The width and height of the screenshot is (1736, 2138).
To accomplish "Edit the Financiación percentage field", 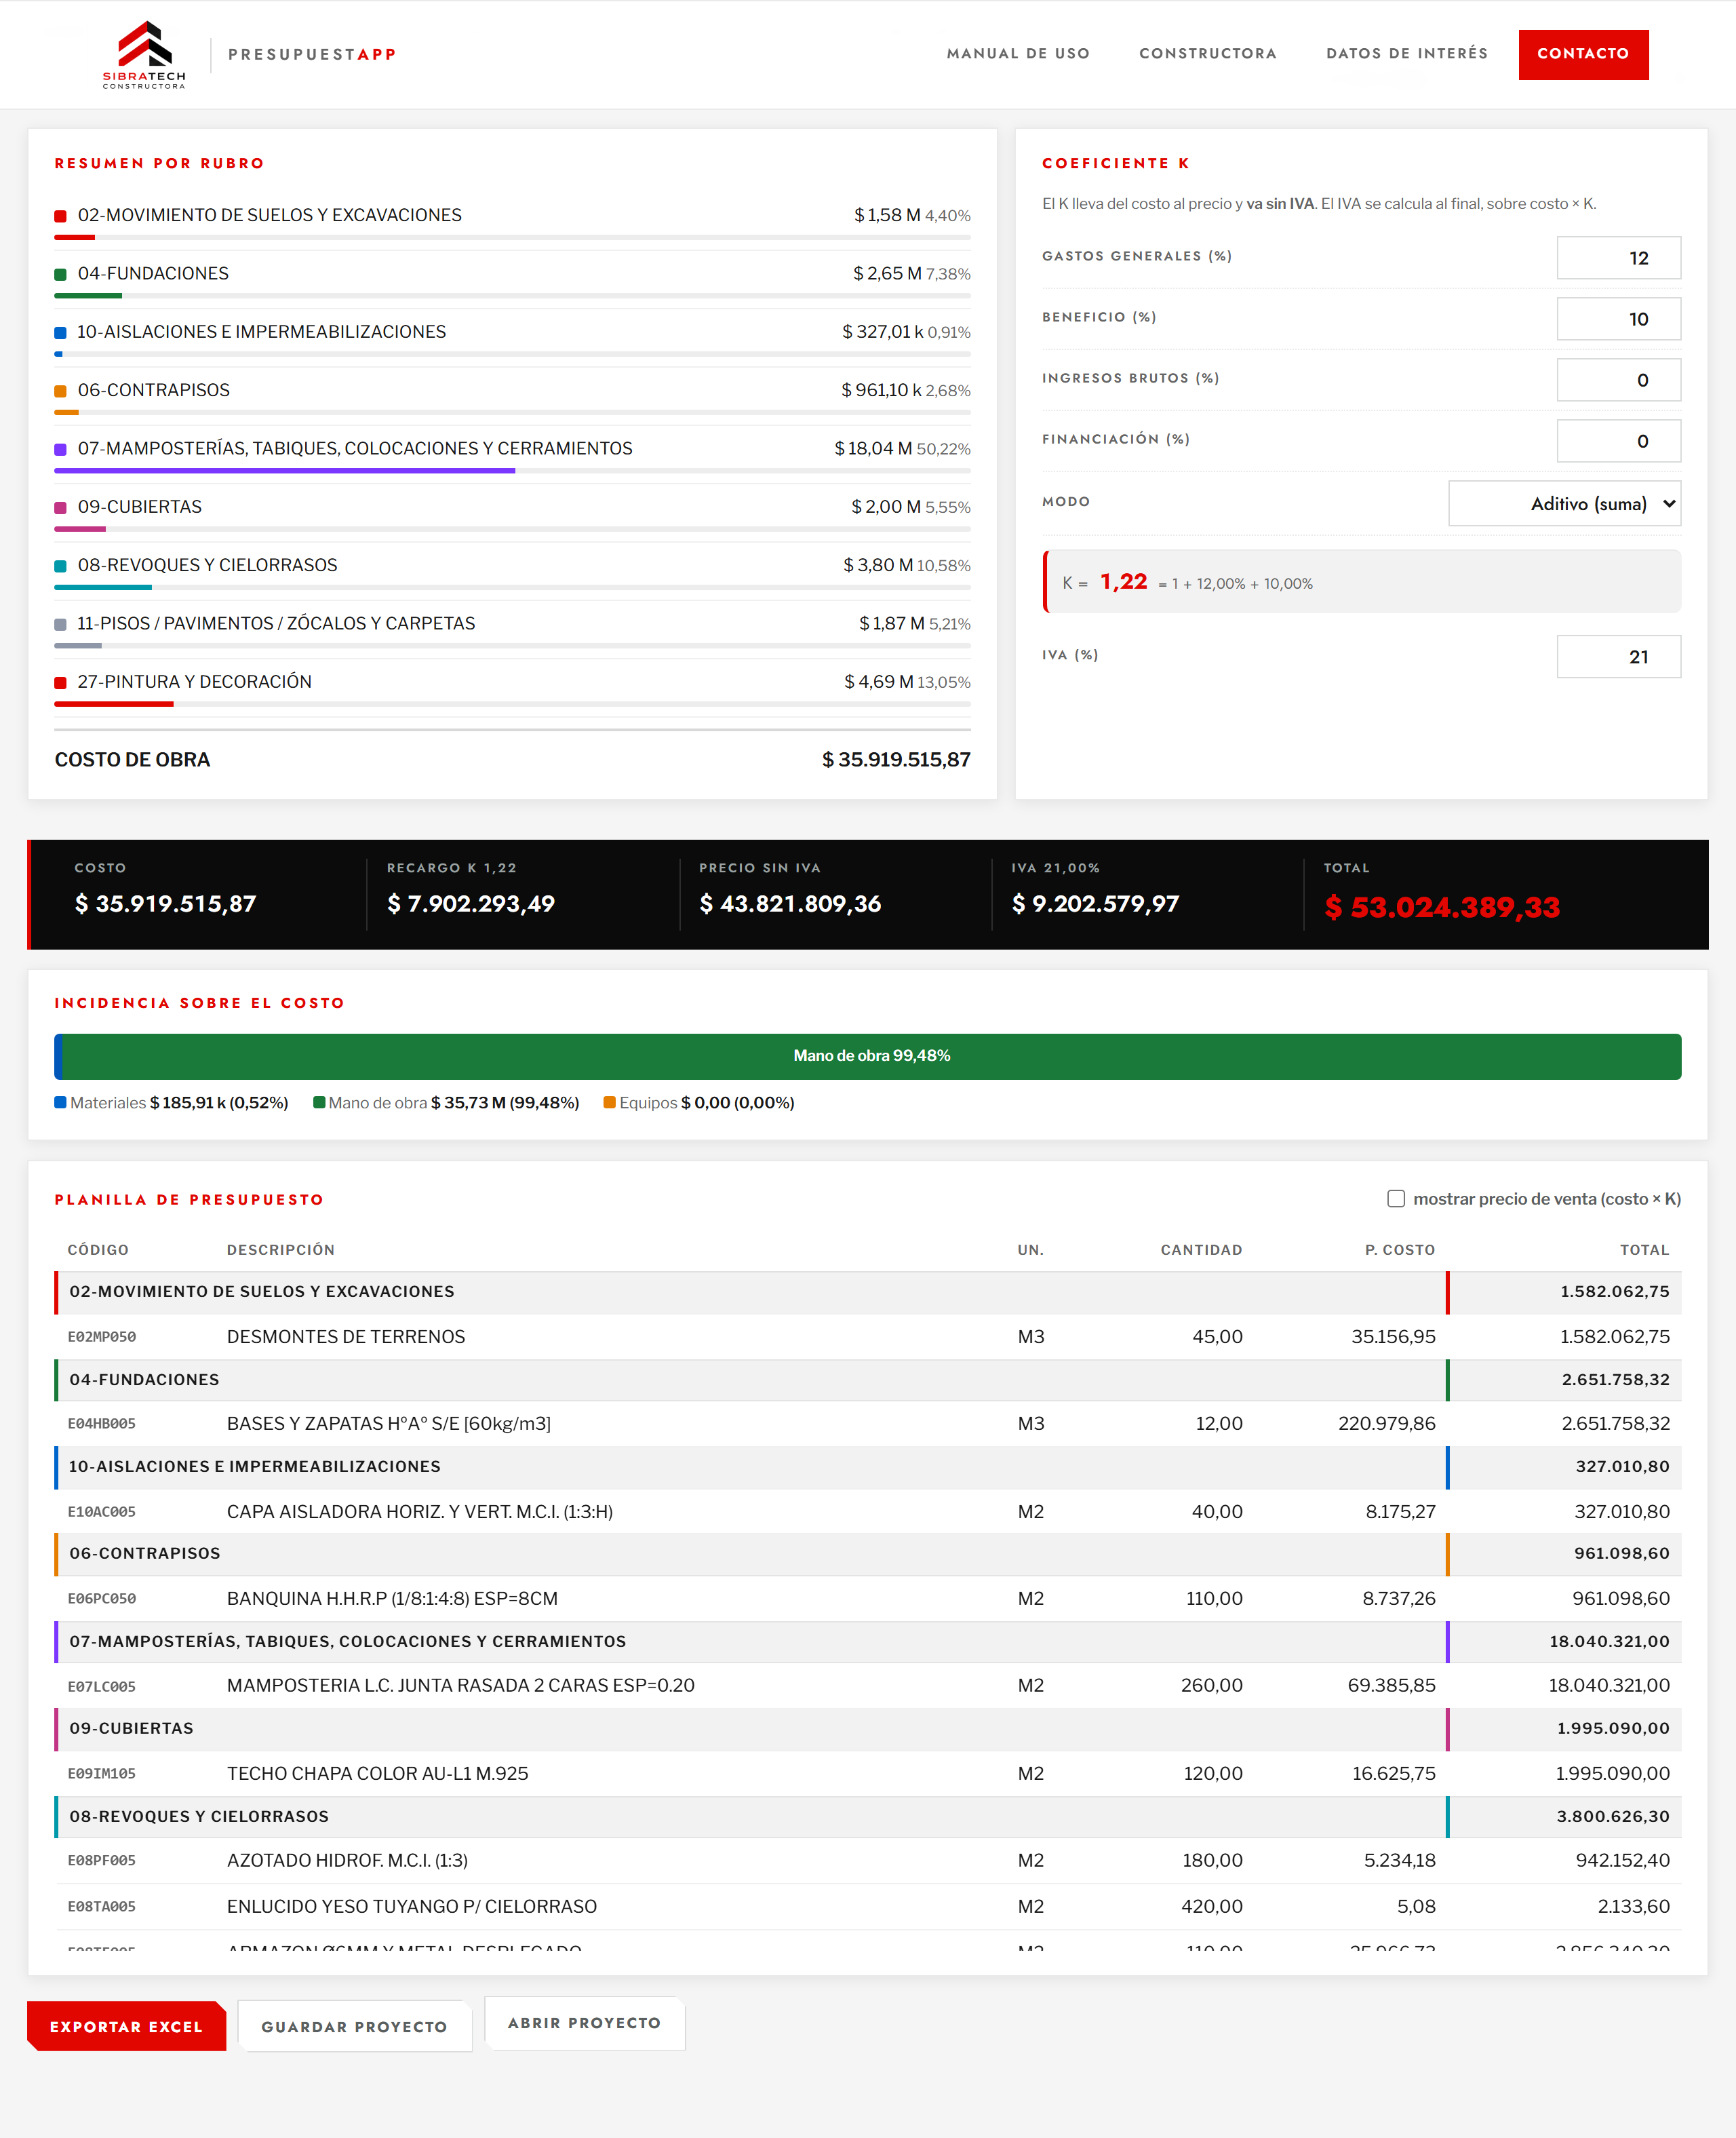I will (1618, 441).
